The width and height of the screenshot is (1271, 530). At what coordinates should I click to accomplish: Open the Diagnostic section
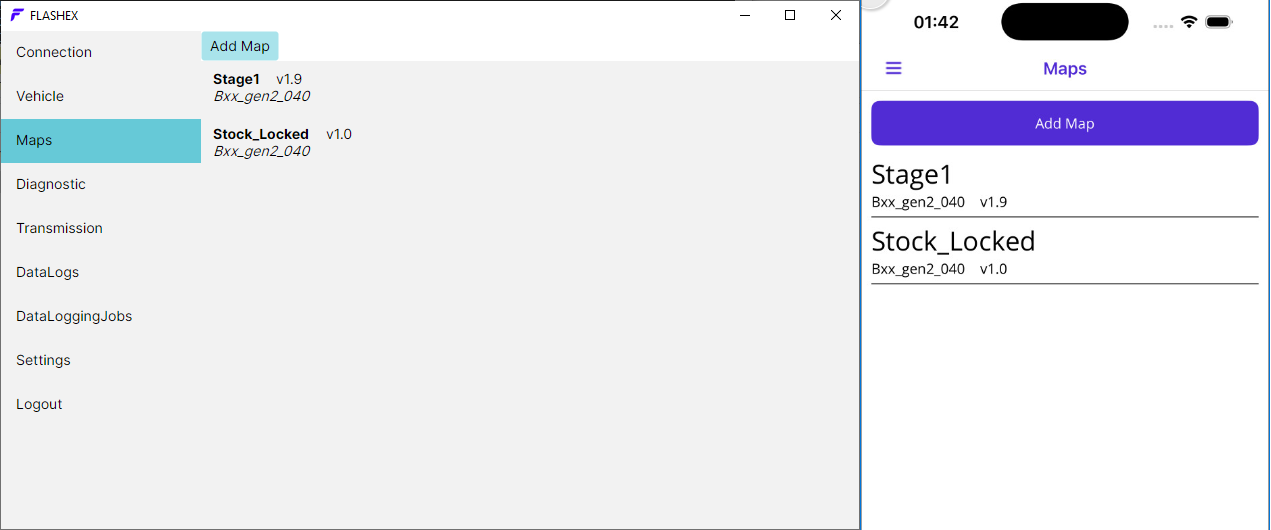[51, 184]
